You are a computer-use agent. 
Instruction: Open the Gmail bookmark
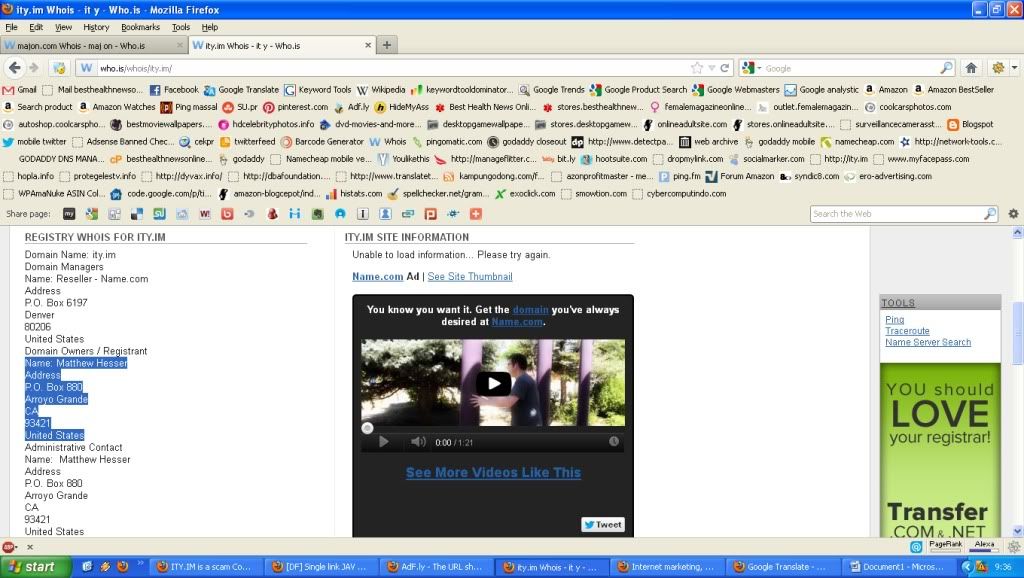[x=20, y=89]
